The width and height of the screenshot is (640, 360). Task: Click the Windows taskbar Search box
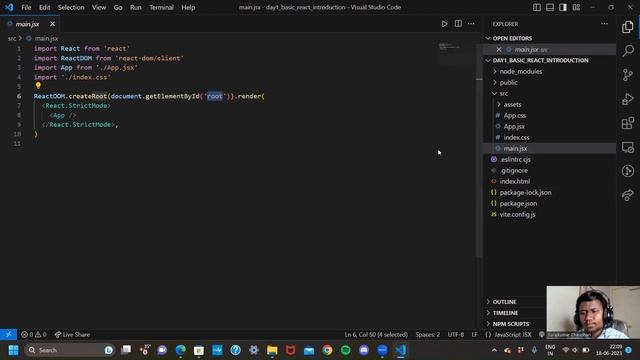69,350
